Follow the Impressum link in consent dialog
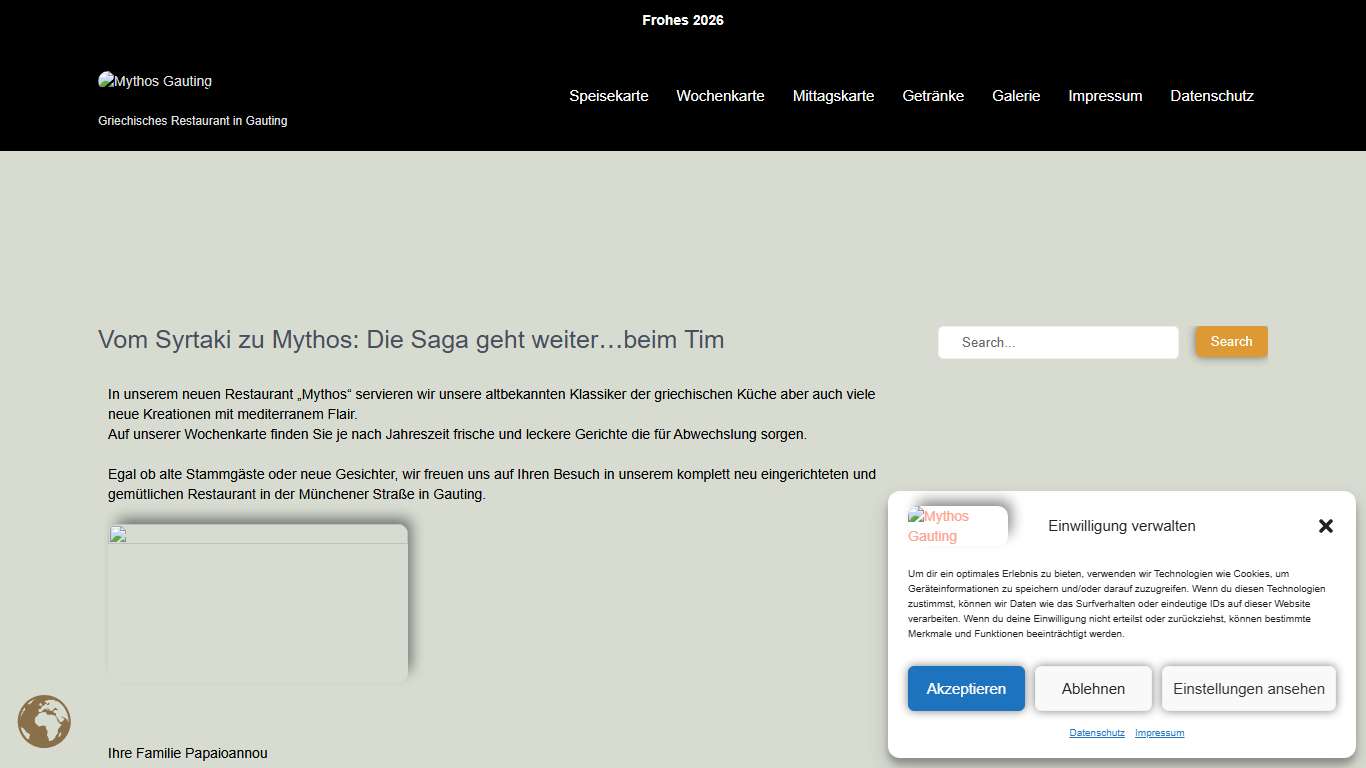The width and height of the screenshot is (1366, 768). [1159, 733]
